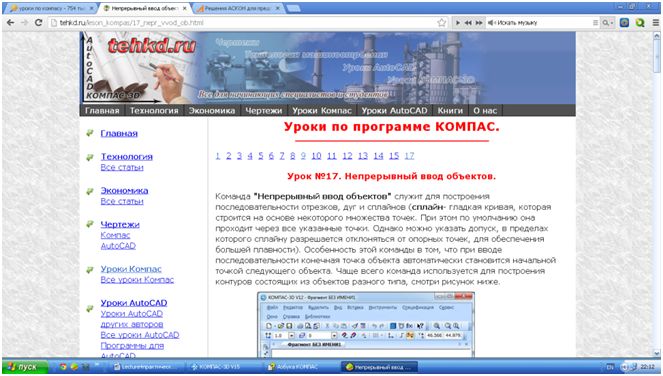Open Технология in the dark navigation bar
This screenshot has height=376, width=663.
click(154, 110)
